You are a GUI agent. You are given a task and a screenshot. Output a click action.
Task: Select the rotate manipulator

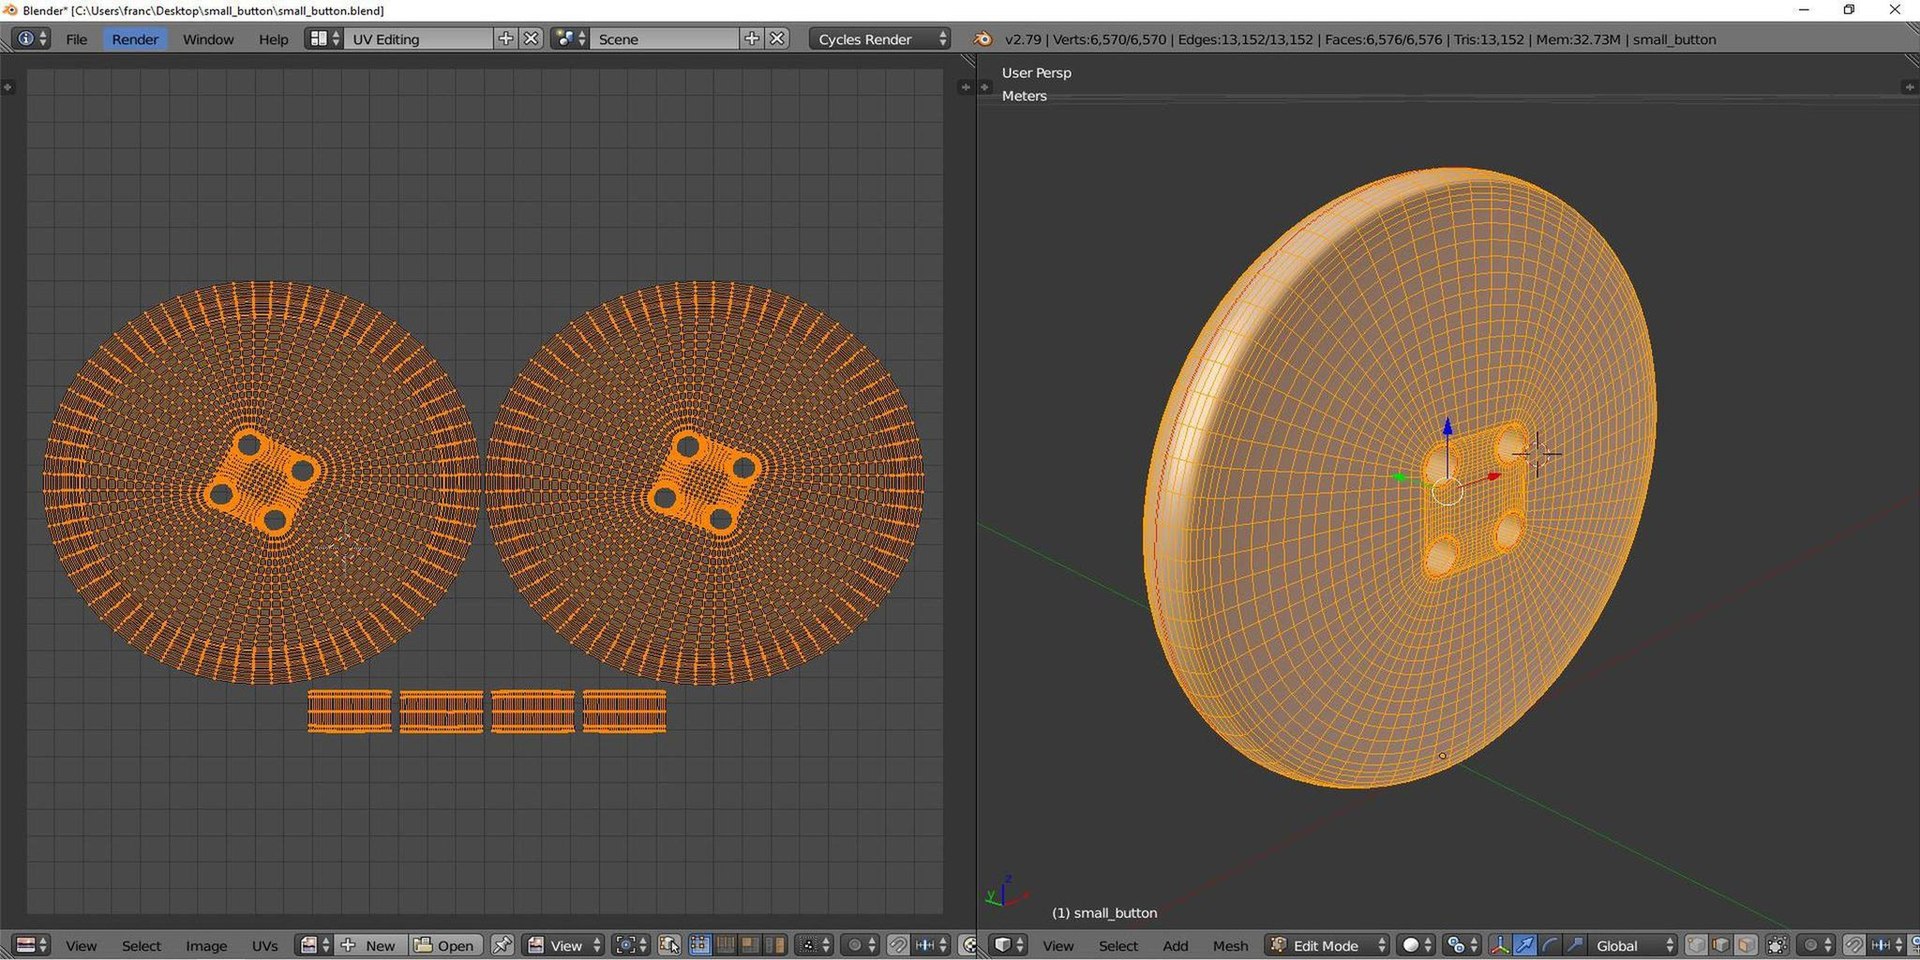pyautogui.click(x=1550, y=945)
